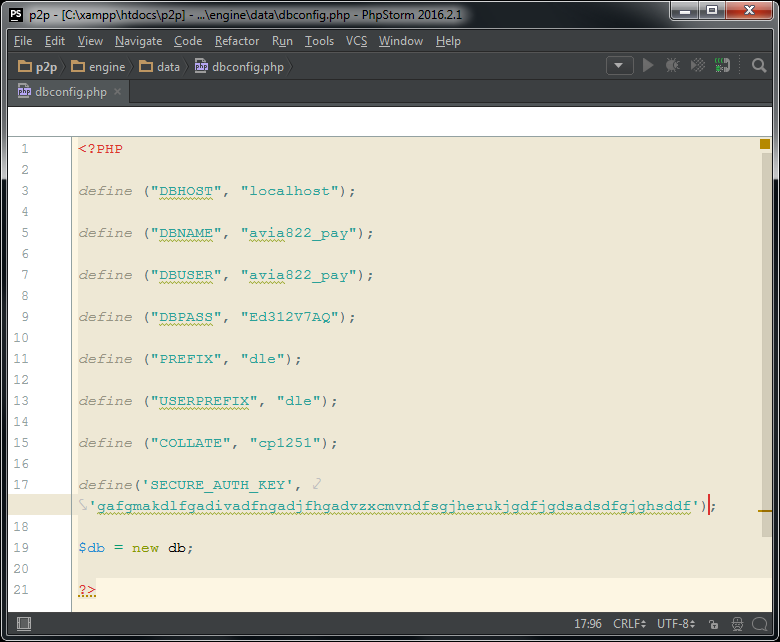Click the long secure auth key string
This screenshot has height=642, width=780.
coord(394,506)
